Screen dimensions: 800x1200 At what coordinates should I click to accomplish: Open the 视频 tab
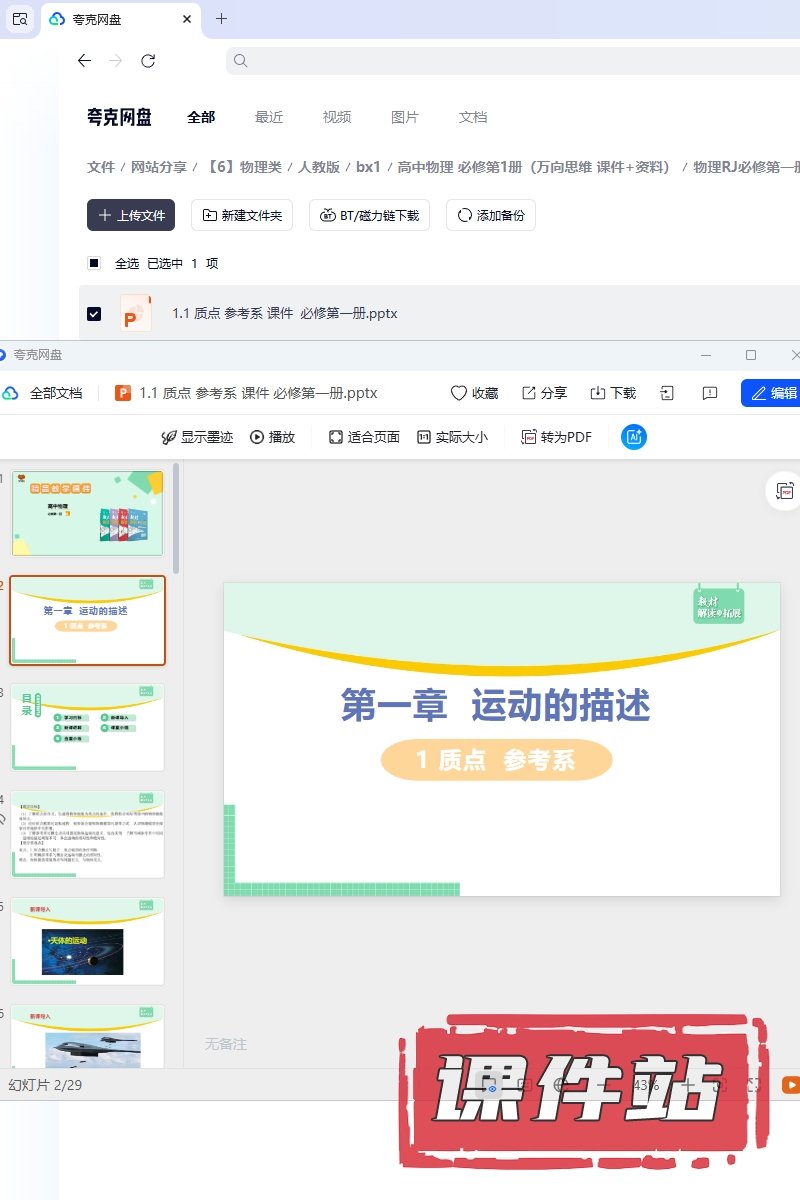click(337, 117)
